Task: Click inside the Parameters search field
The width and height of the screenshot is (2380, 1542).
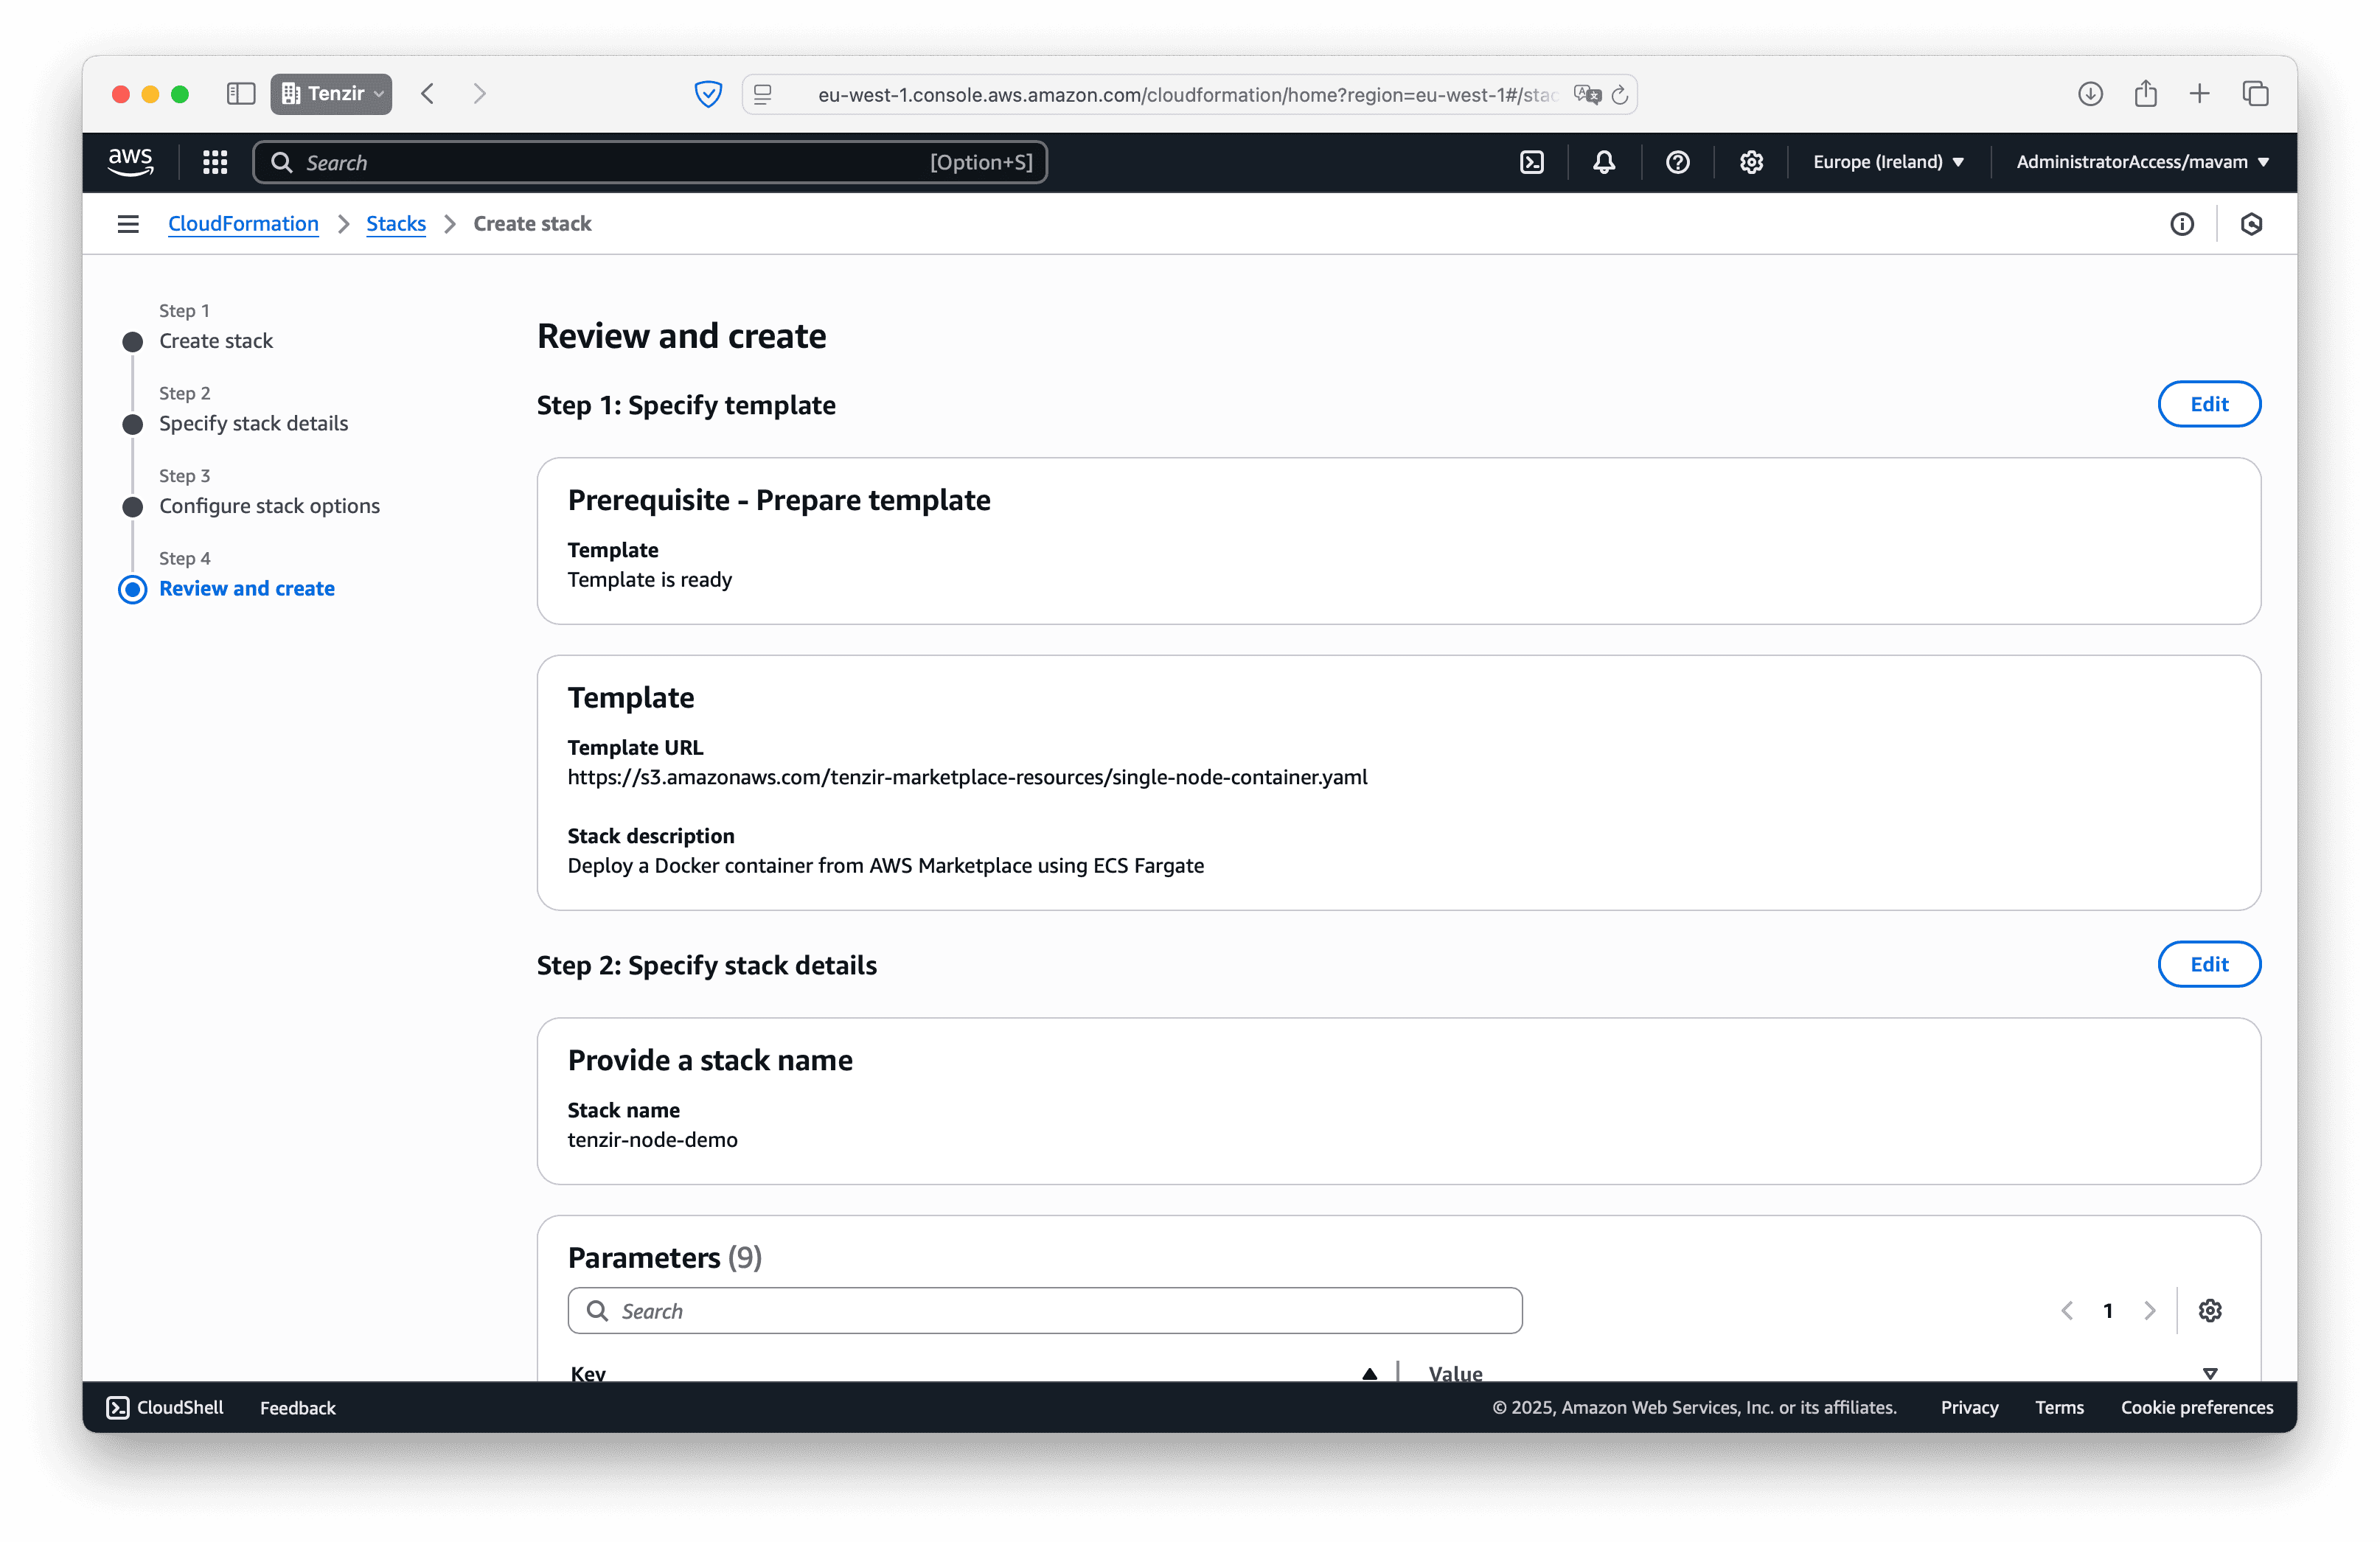Action: pos(1044,1310)
